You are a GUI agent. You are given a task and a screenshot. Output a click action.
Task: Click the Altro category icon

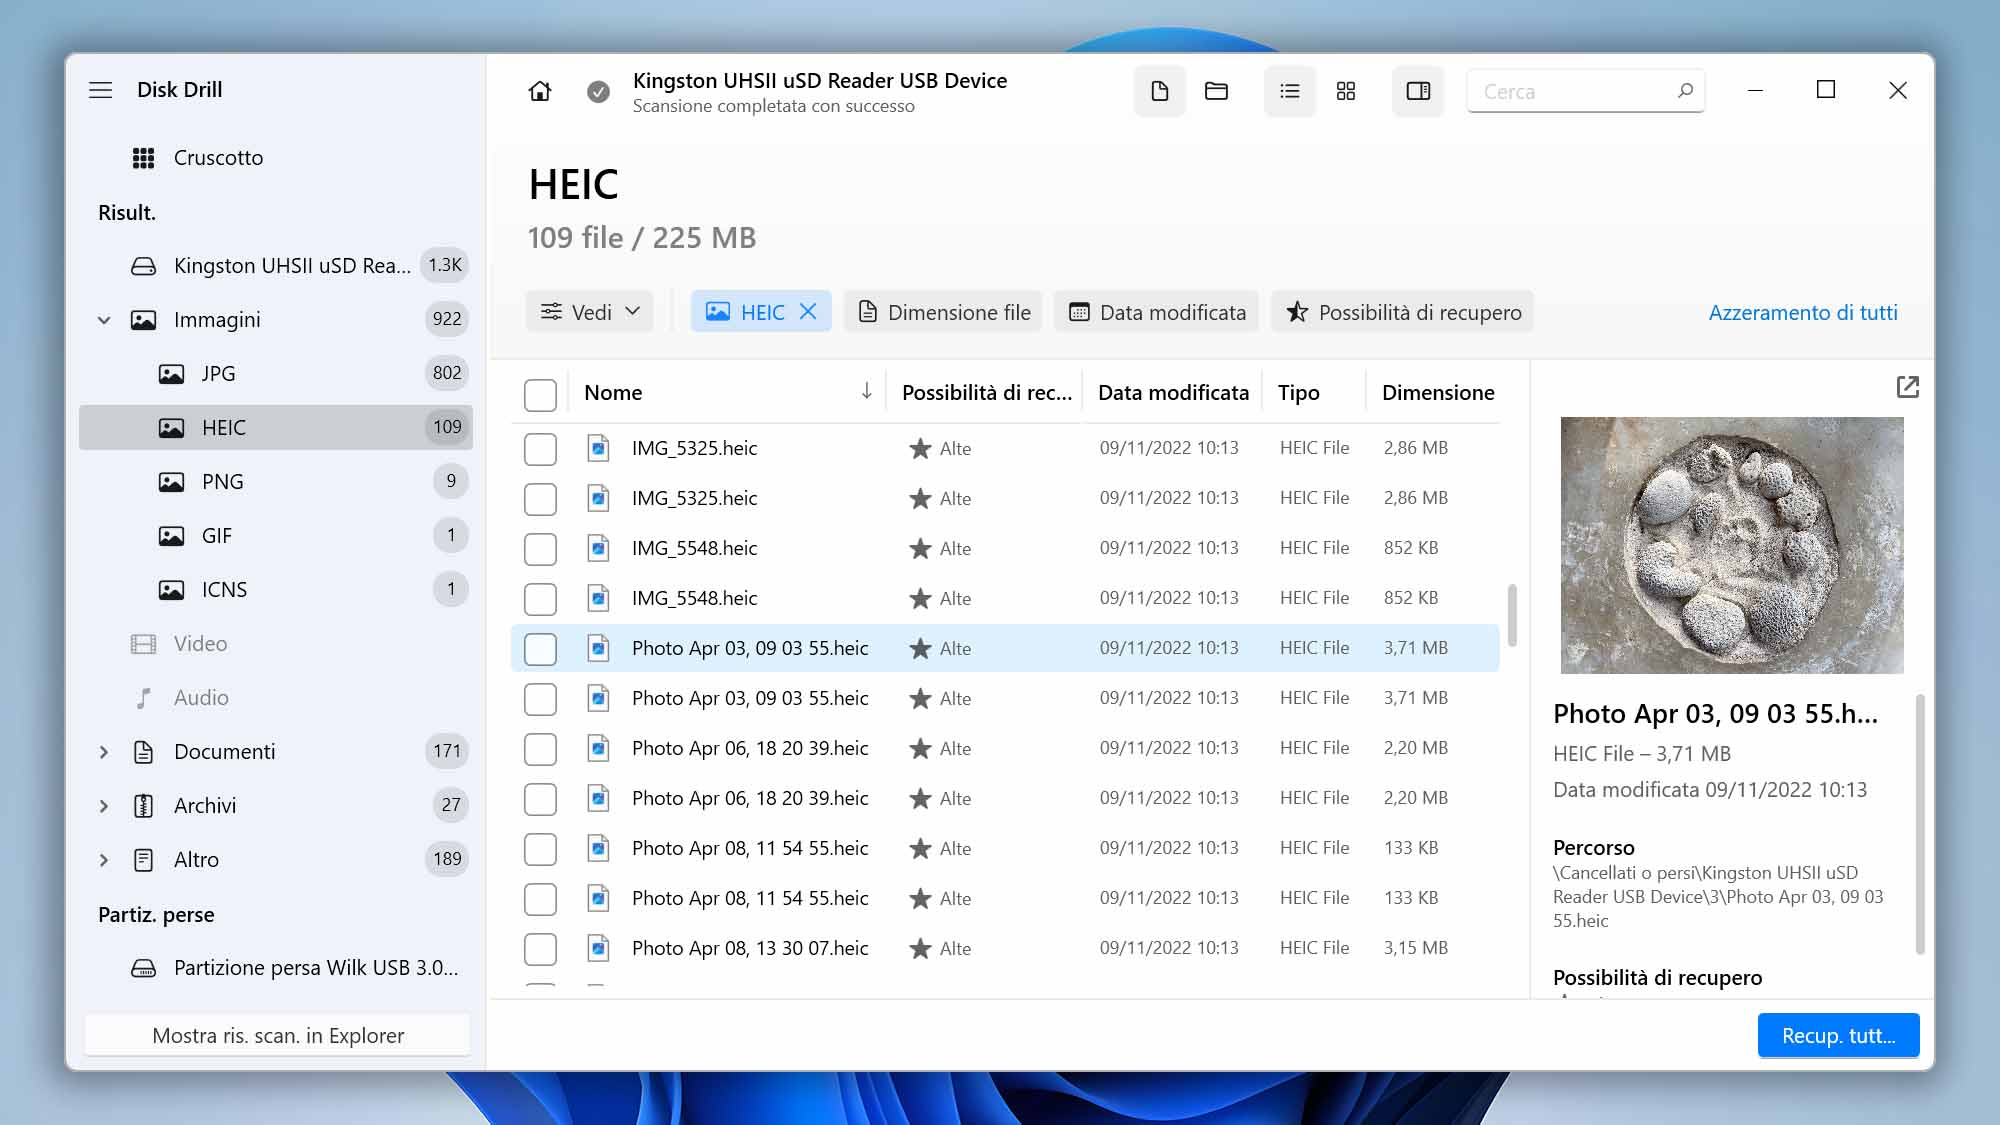pos(143,860)
